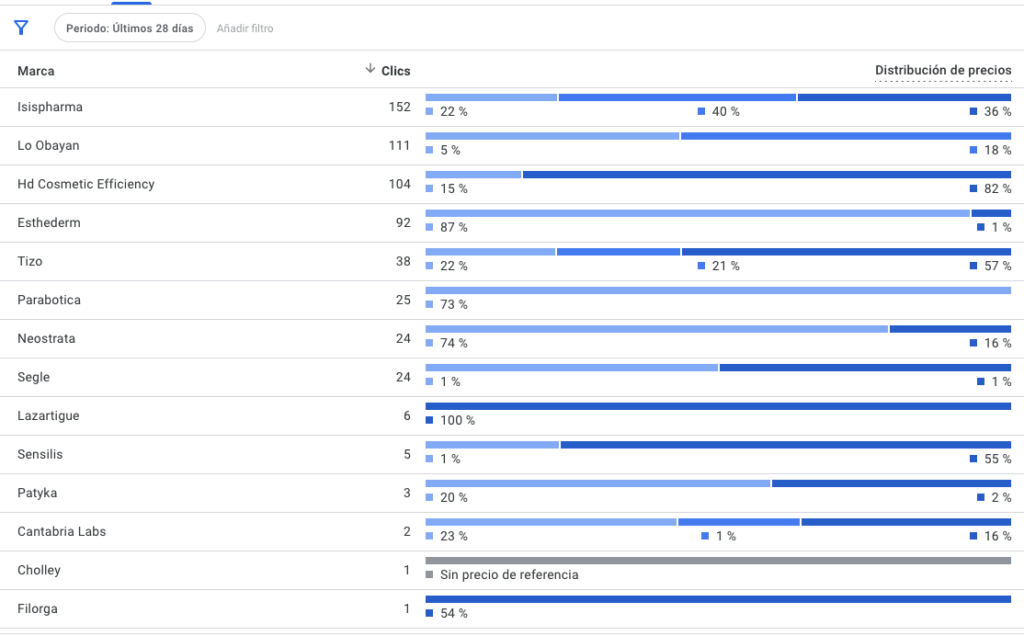Screen dimensions: 1024x636
Task: Click the 104 clicks value
Action: pyautogui.click(x=400, y=184)
